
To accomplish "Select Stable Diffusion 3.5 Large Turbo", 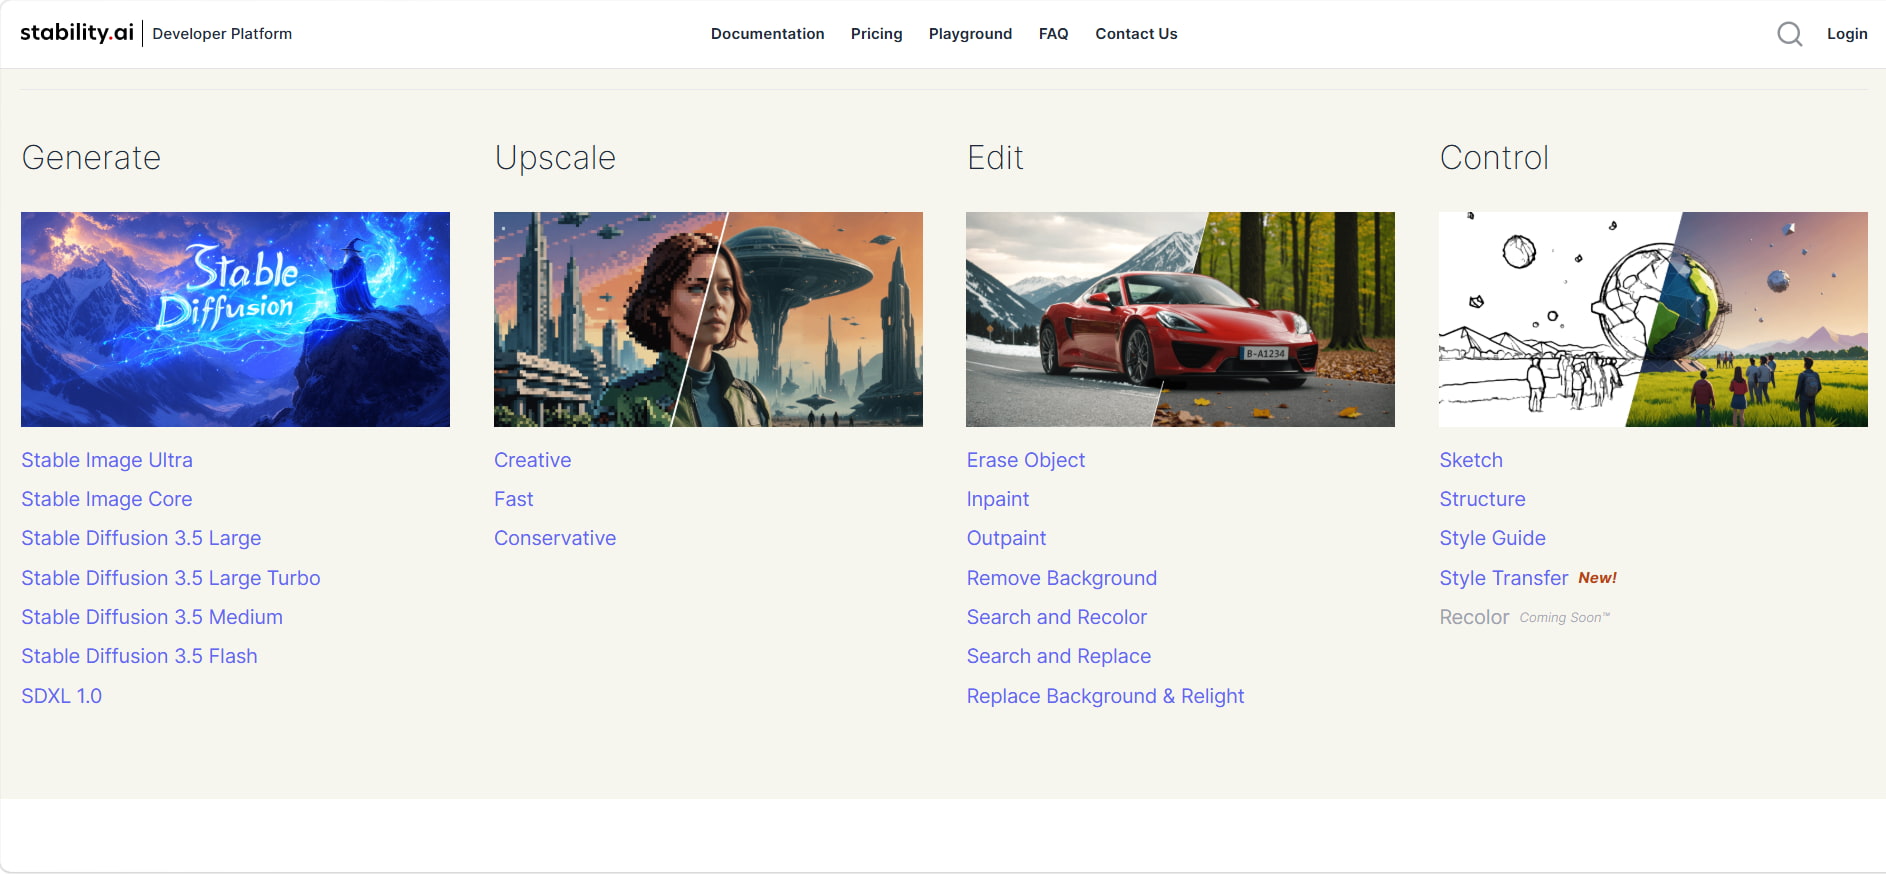I will (x=171, y=578).
